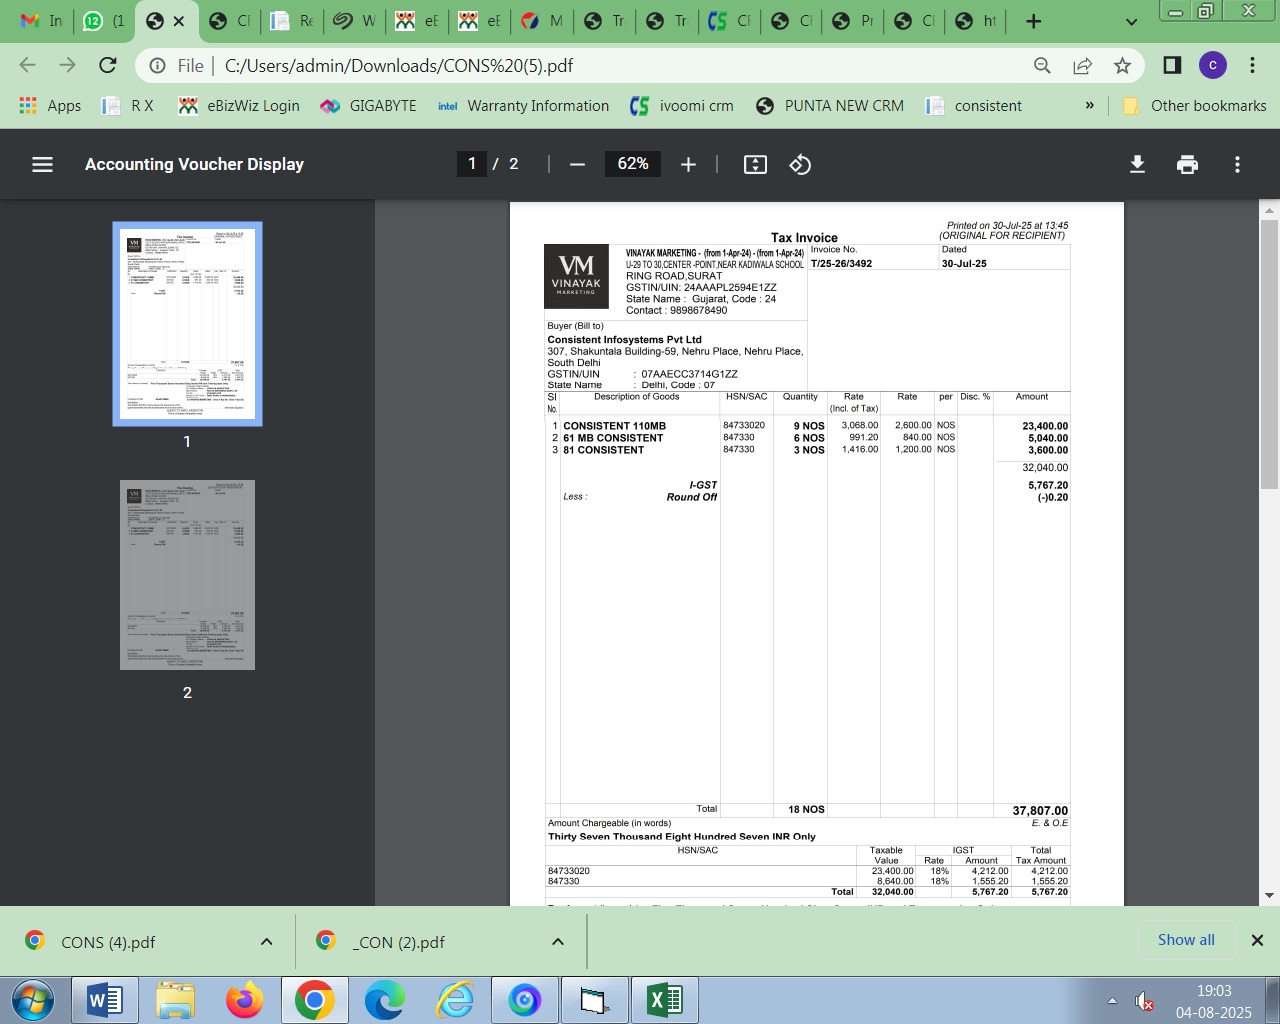This screenshot has width=1280, height=1024.
Task: Expand options for CONS (4).pdf download
Action: point(266,941)
